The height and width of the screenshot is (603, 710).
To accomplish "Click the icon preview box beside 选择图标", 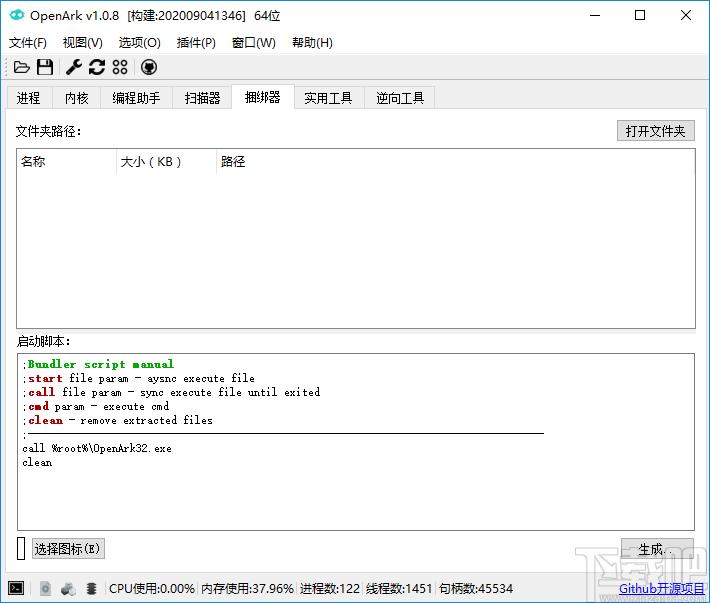I will [x=21, y=548].
